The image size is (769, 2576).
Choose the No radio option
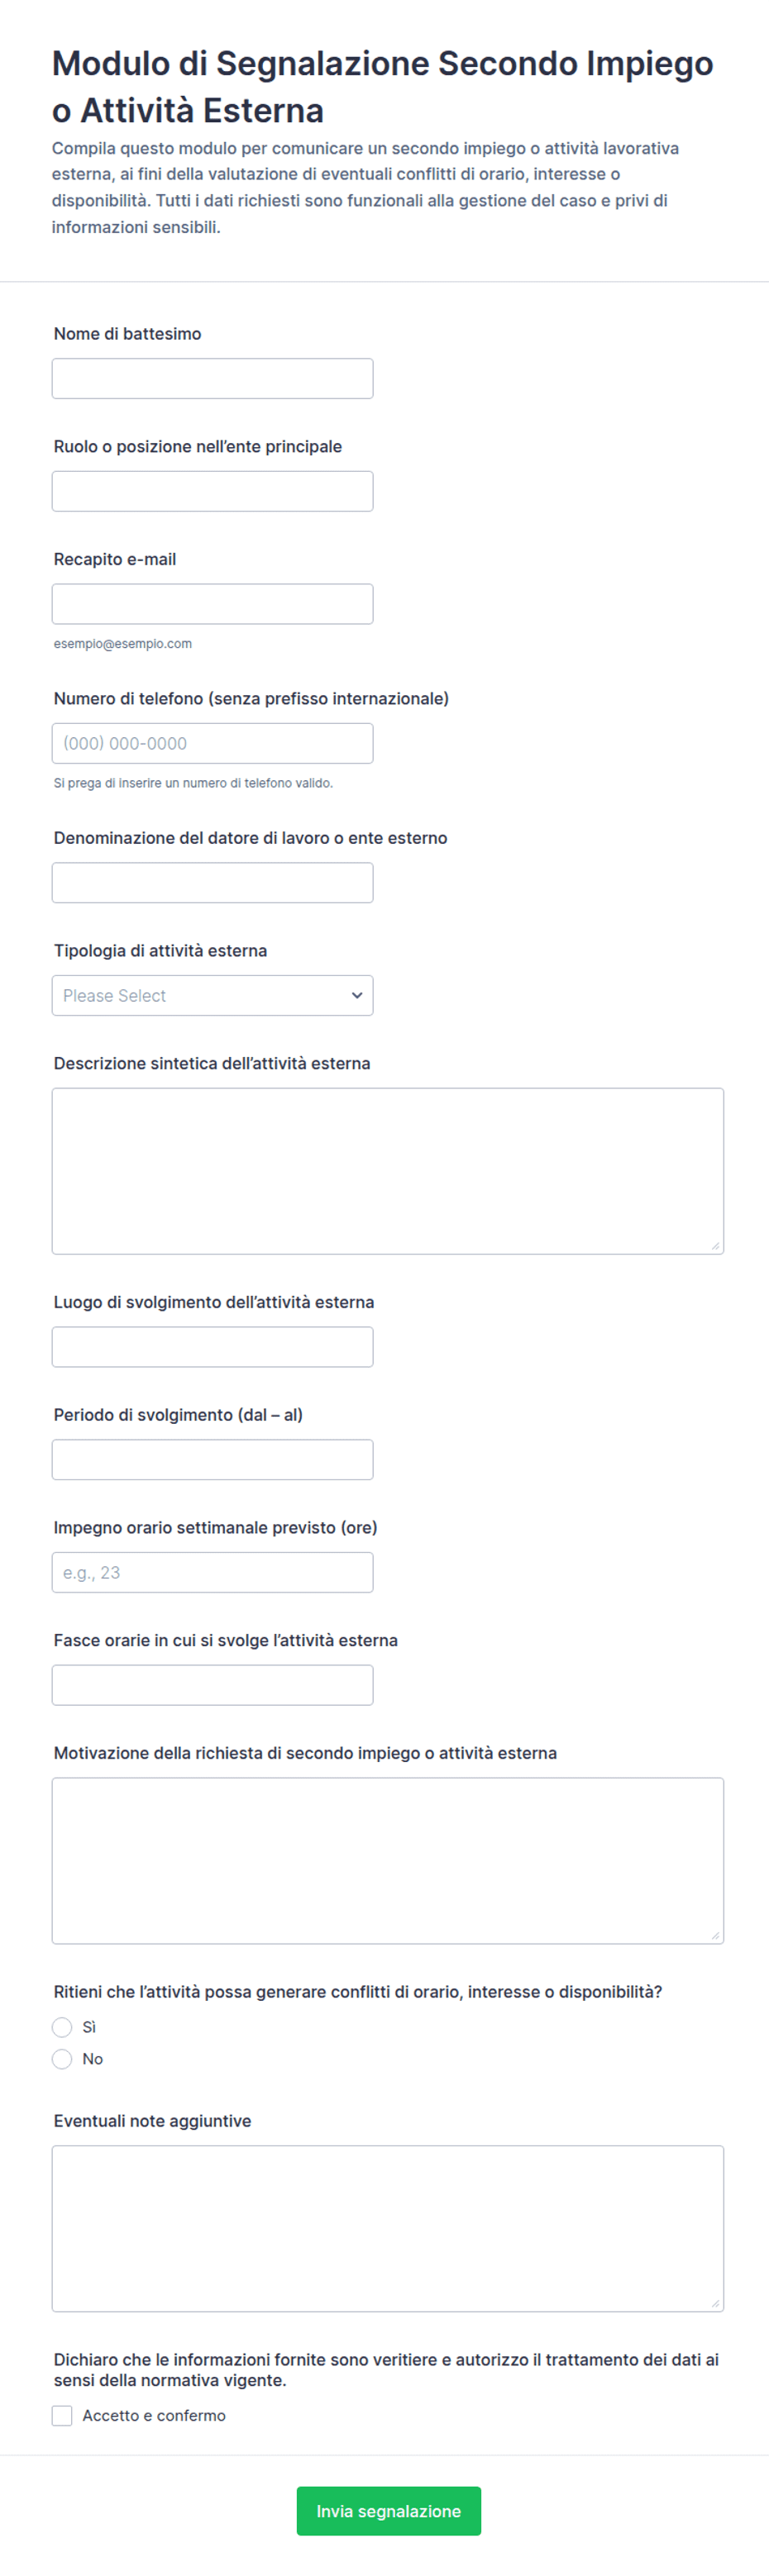[62, 2059]
